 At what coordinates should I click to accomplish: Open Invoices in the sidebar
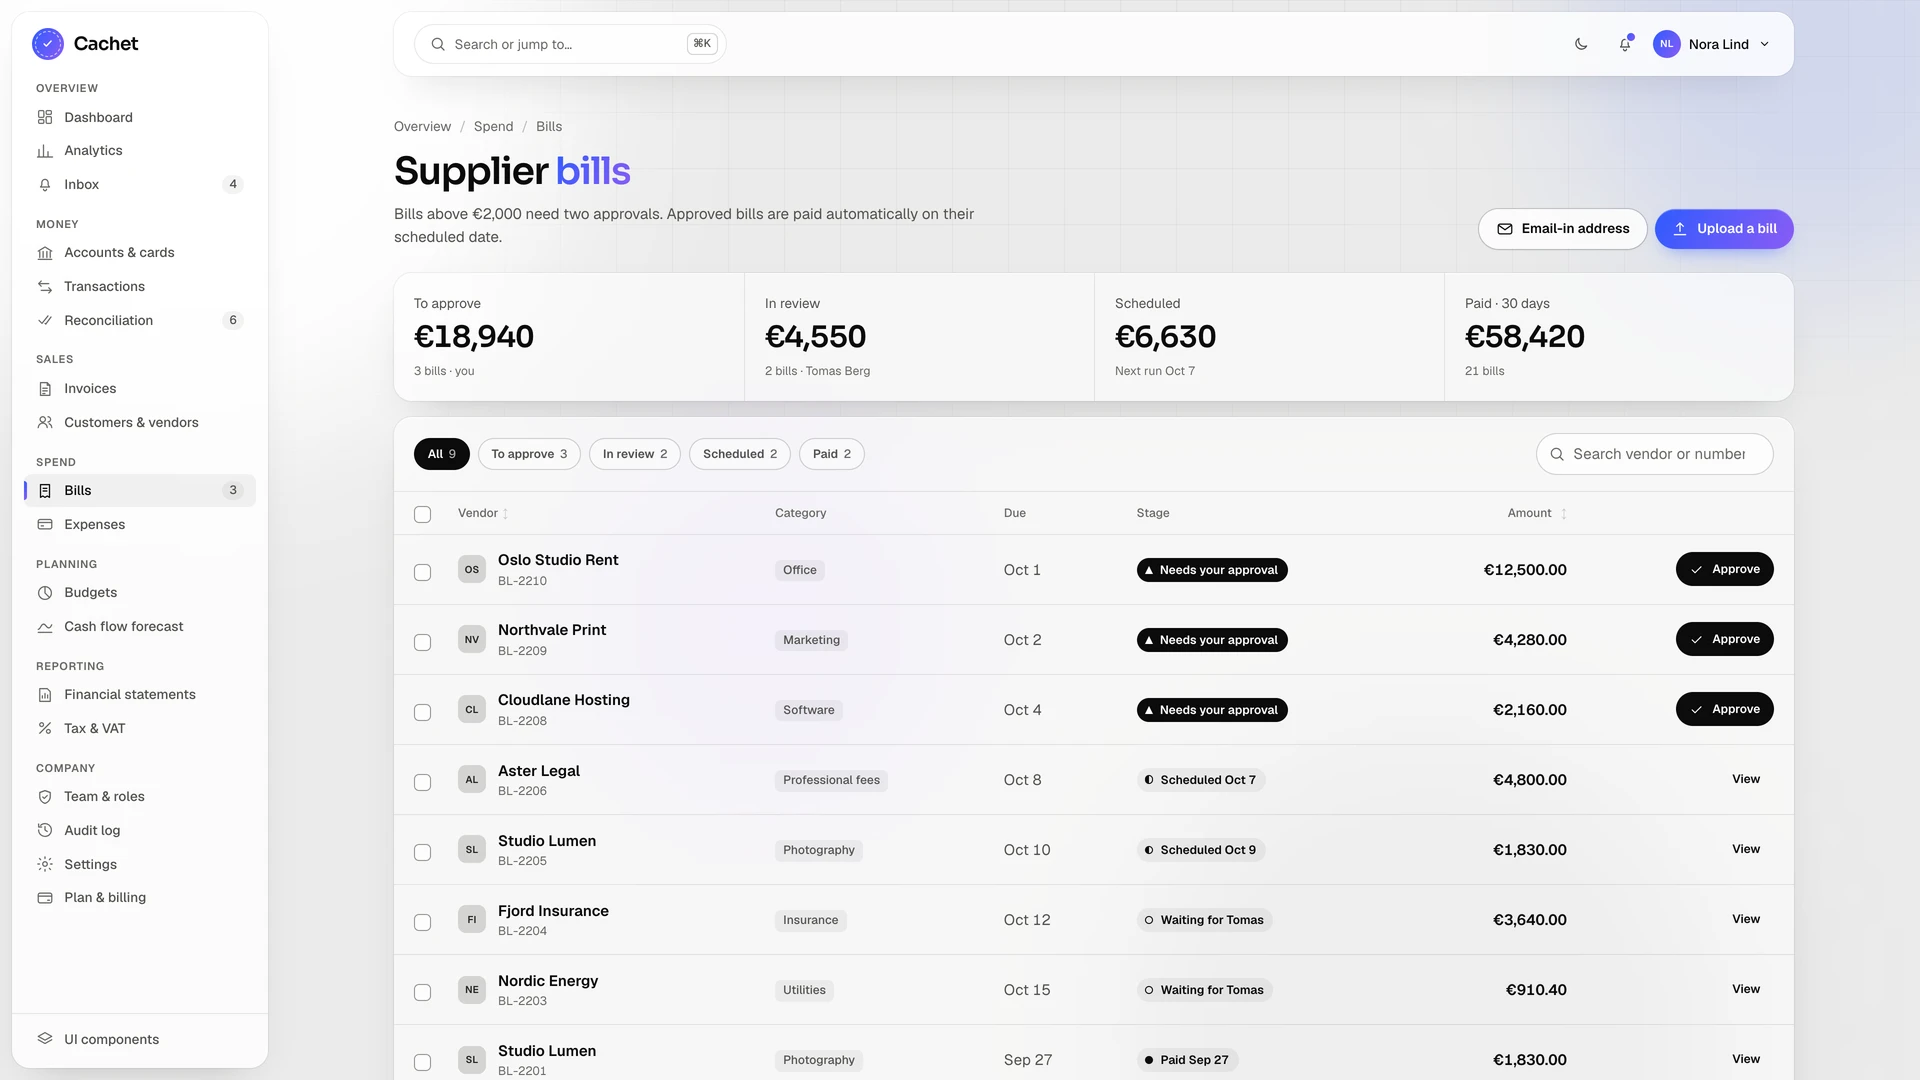(140, 389)
